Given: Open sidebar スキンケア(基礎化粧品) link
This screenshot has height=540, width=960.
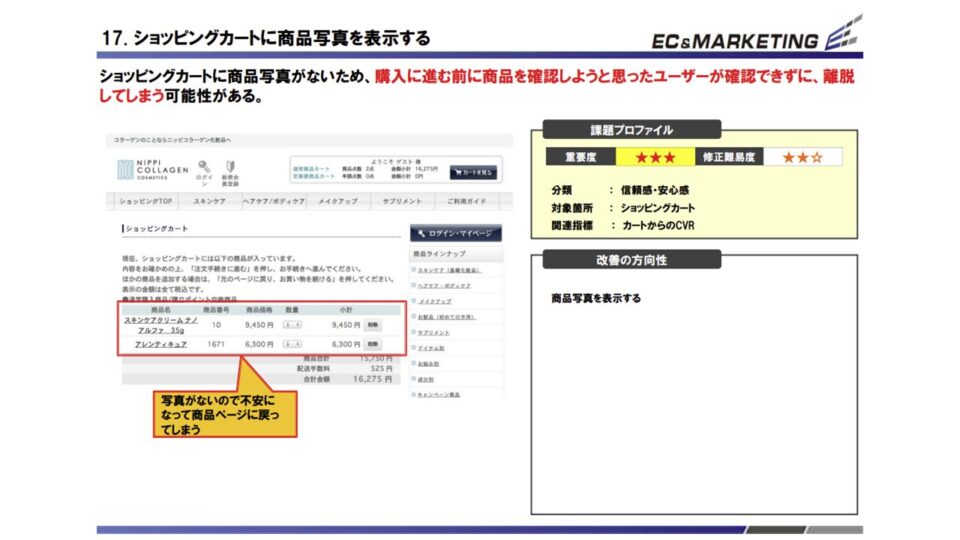Looking at the screenshot, I should coord(449,270).
